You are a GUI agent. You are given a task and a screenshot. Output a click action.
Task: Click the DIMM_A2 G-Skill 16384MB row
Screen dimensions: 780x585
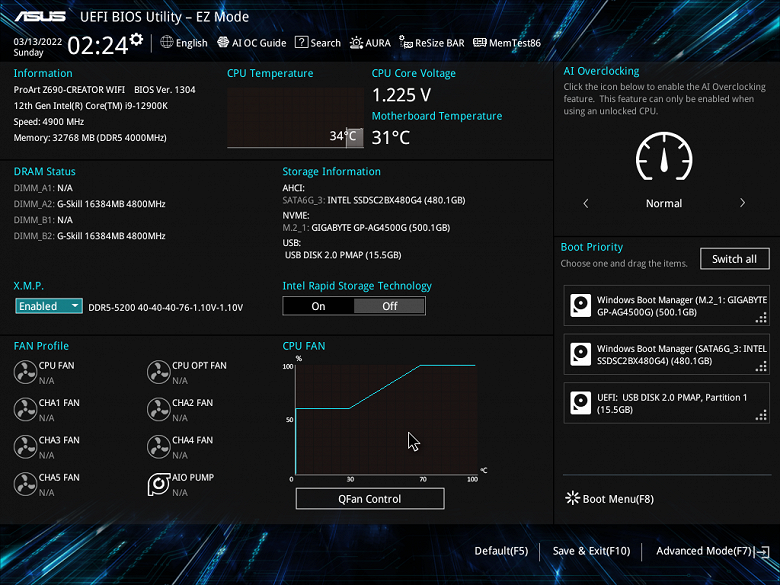(90, 204)
